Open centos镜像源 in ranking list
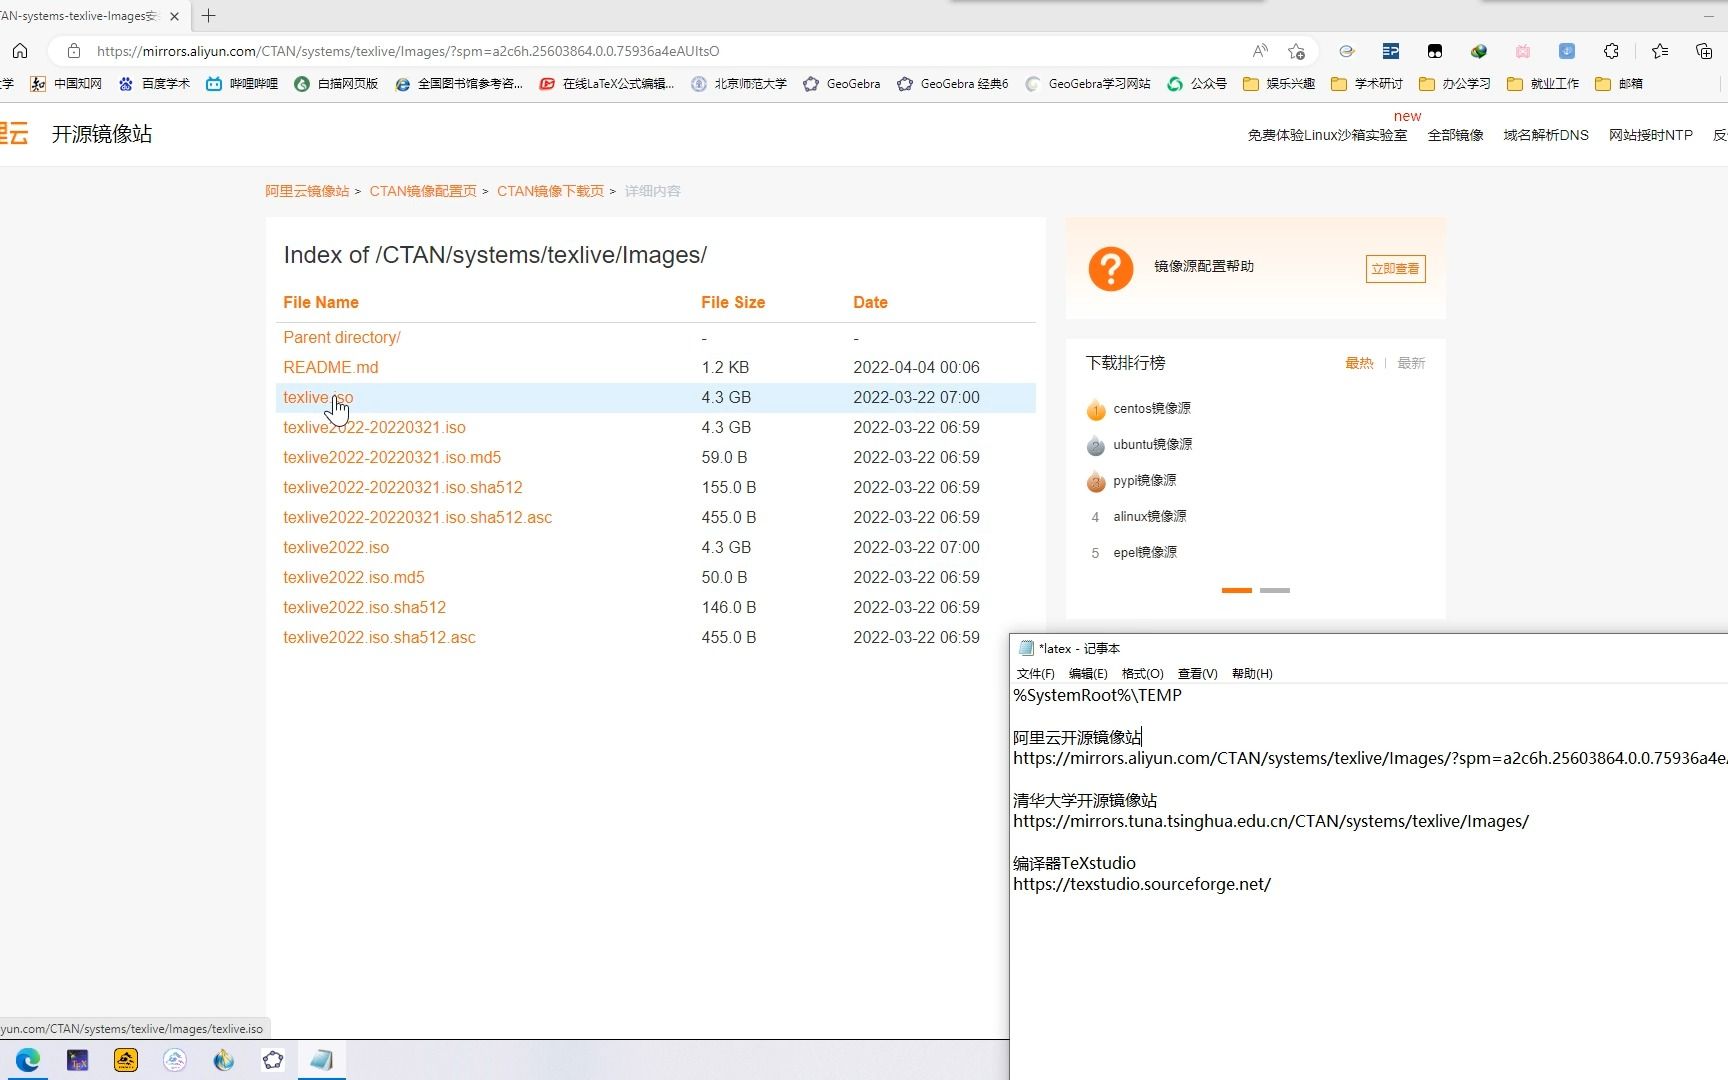The width and height of the screenshot is (1728, 1080). (x=1151, y=408)
